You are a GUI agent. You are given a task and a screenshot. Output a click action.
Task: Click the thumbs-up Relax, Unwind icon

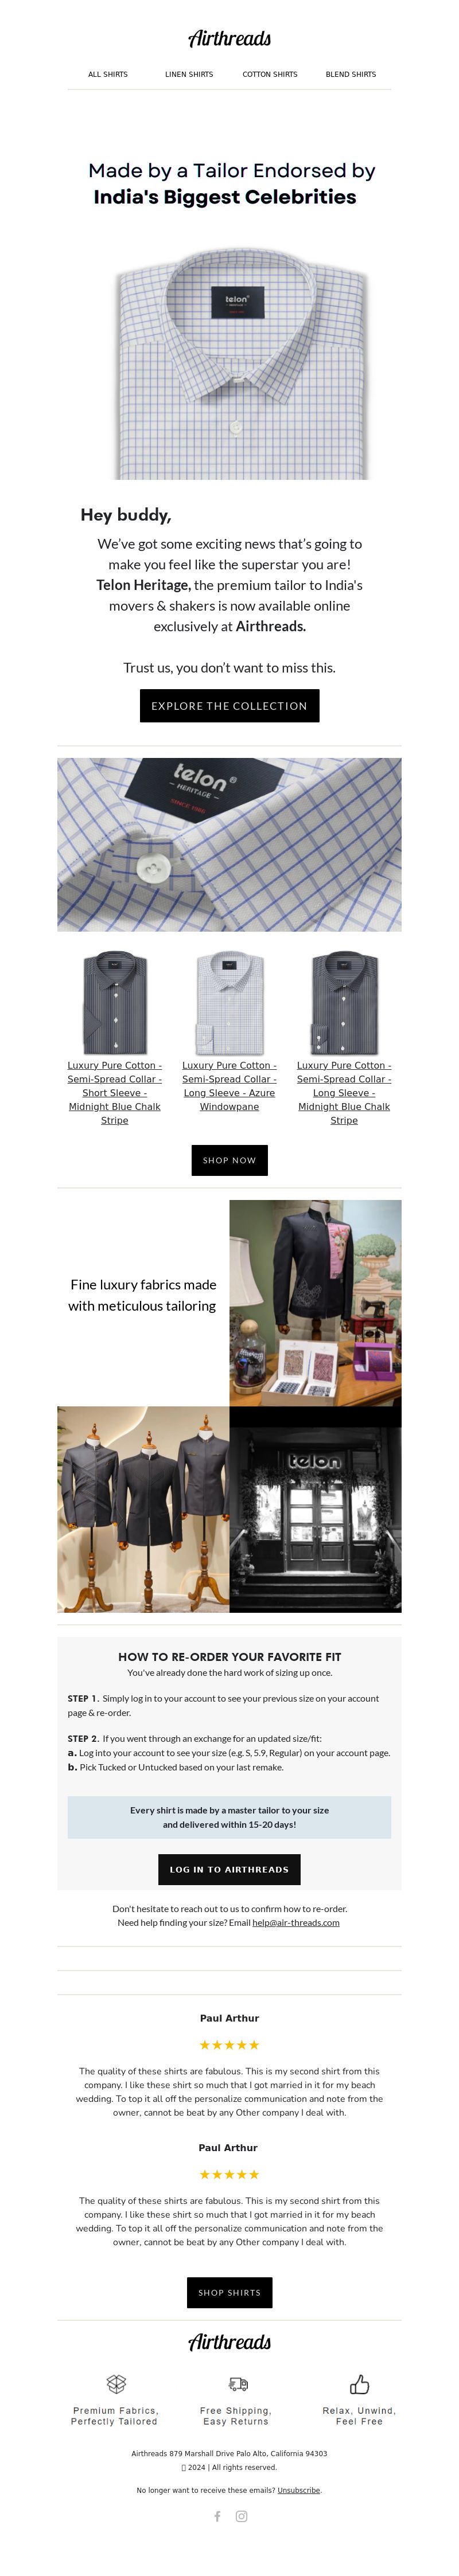[359, 2384]
